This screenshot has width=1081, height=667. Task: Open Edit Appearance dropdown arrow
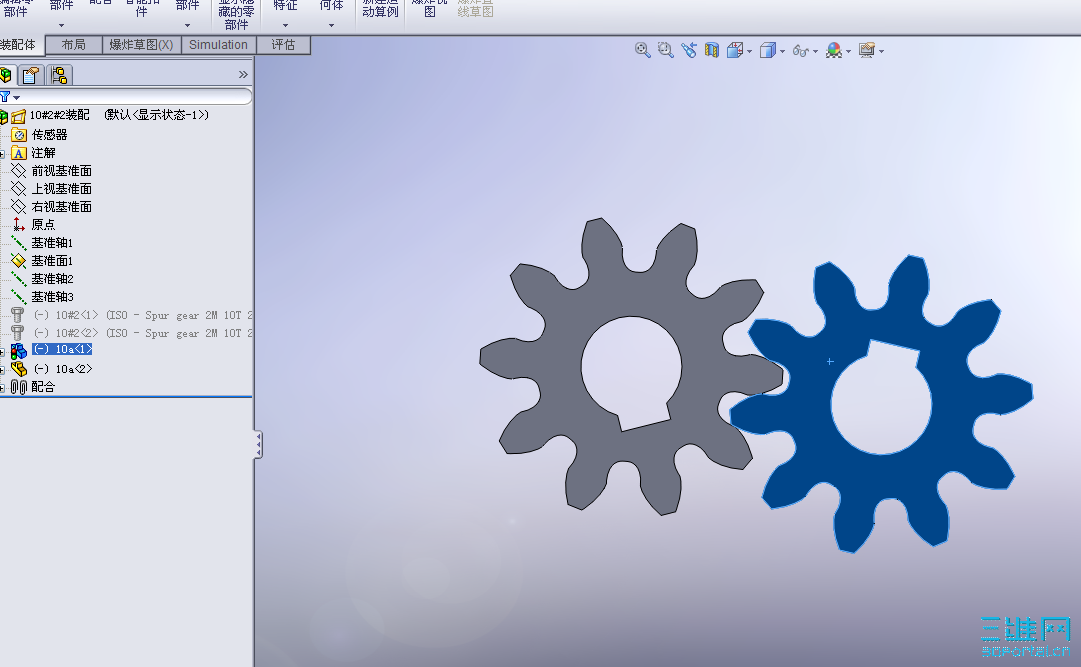[x=849, y=52]
